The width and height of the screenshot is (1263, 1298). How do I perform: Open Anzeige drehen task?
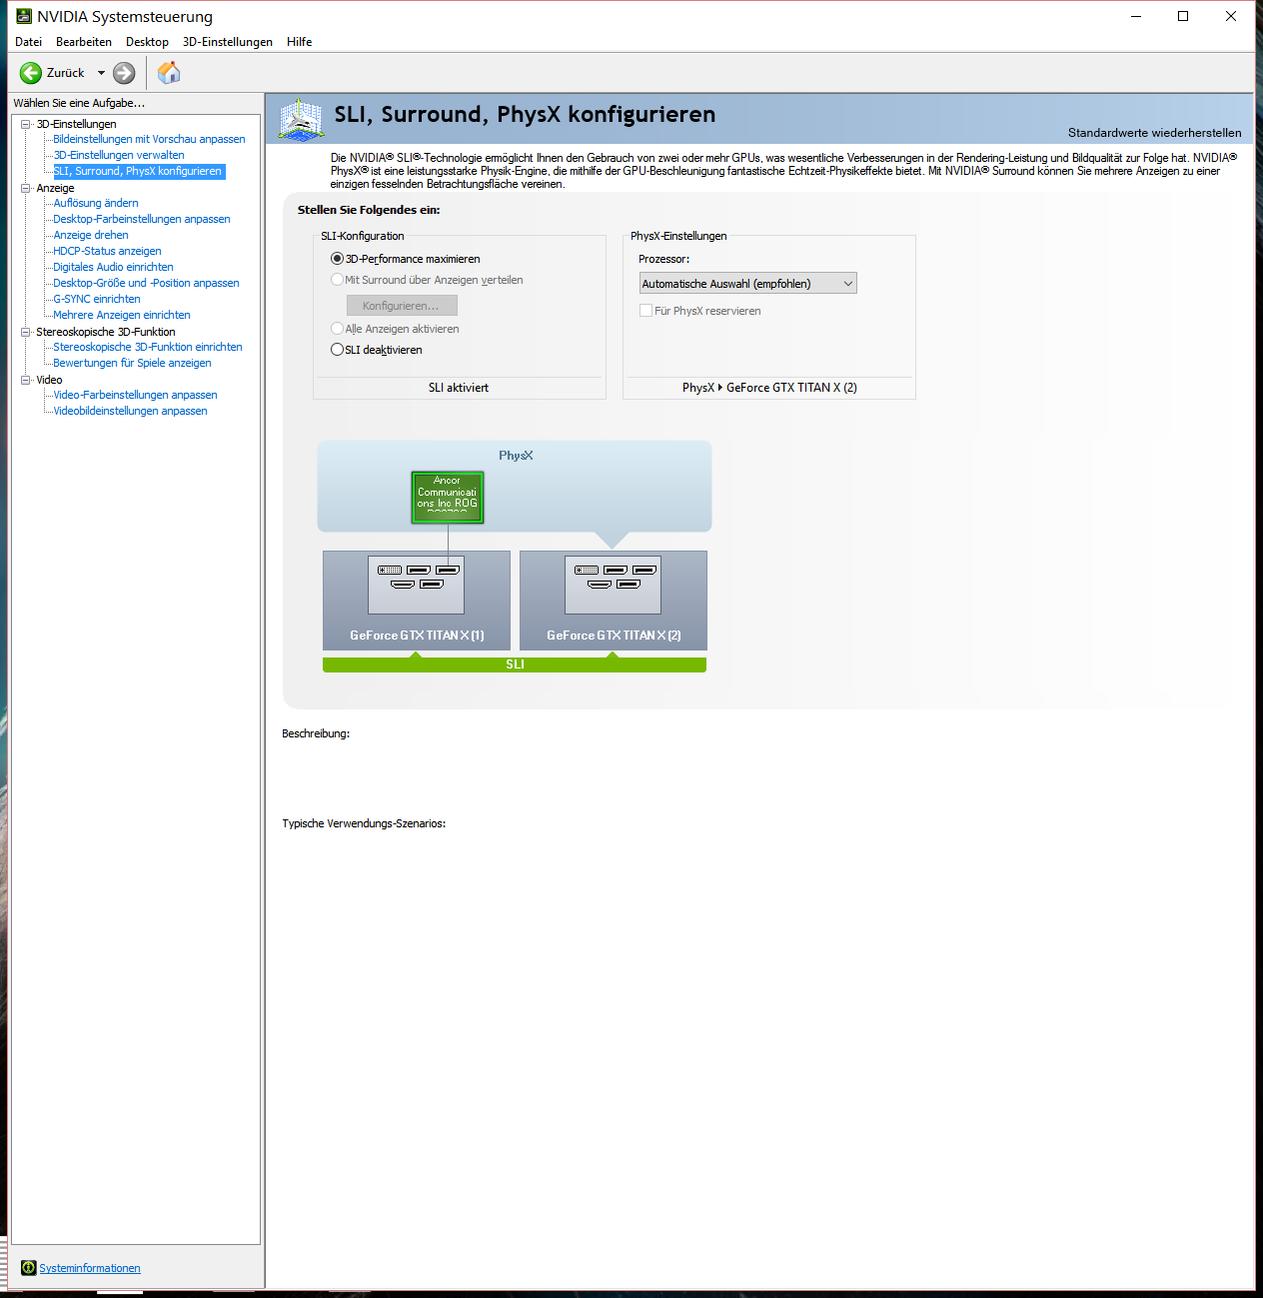(91, 235)
